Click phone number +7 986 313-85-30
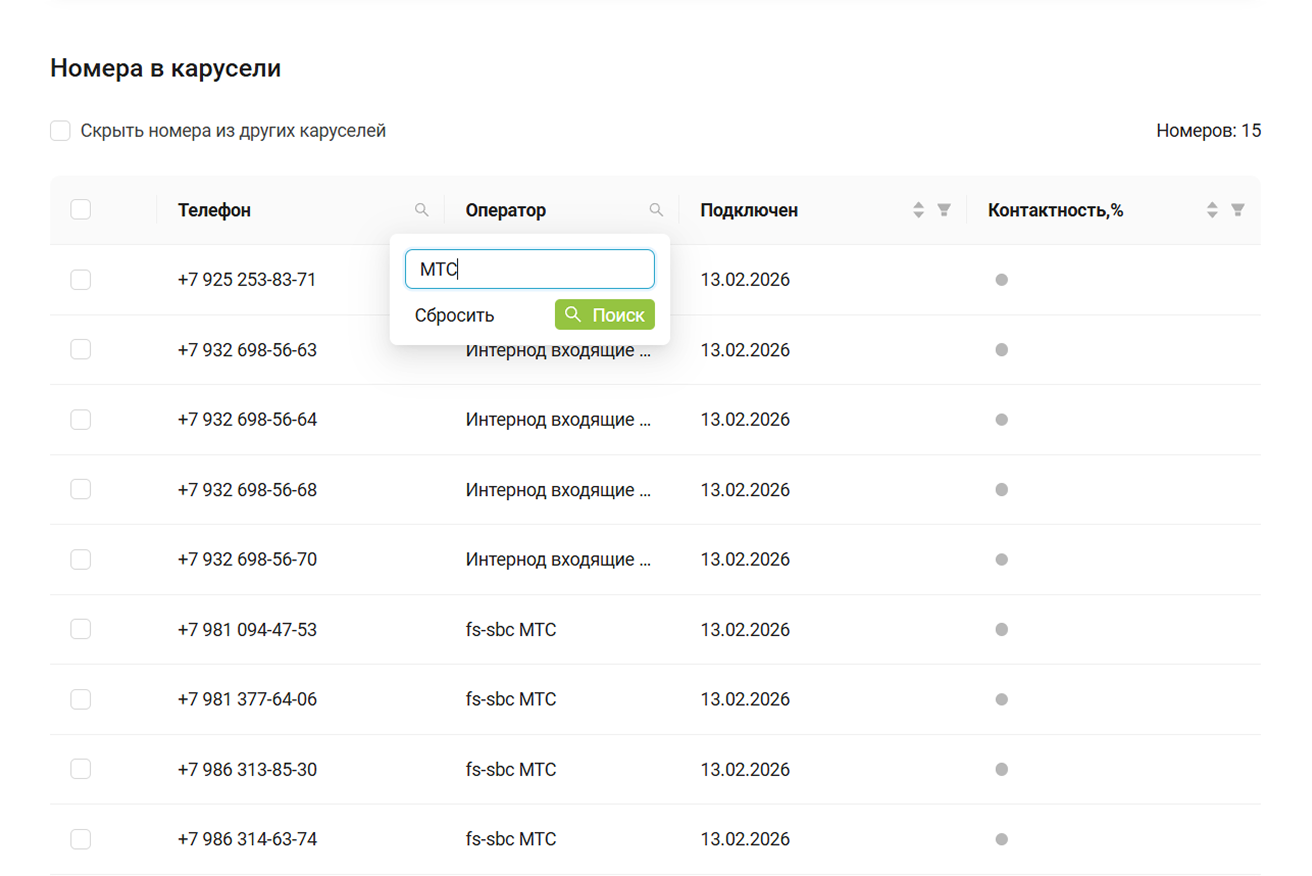Screen dimensions: 1312x876 (247, 770)
